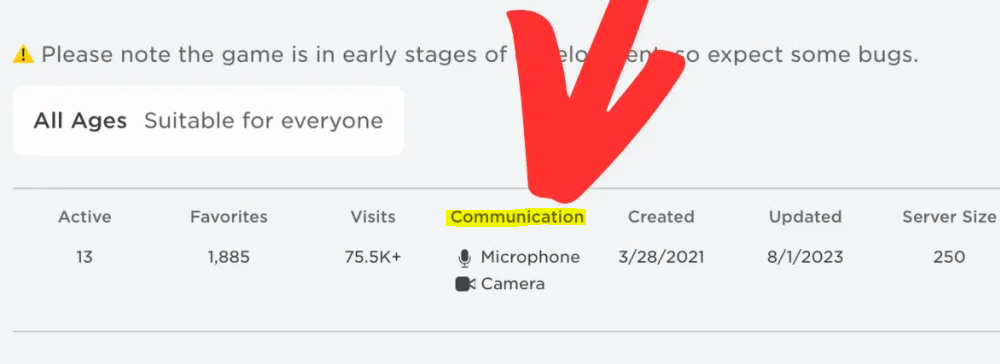This screenshot has height=364, width=1000.
Task: Click the active player count 13
Action: click(84, 257)
